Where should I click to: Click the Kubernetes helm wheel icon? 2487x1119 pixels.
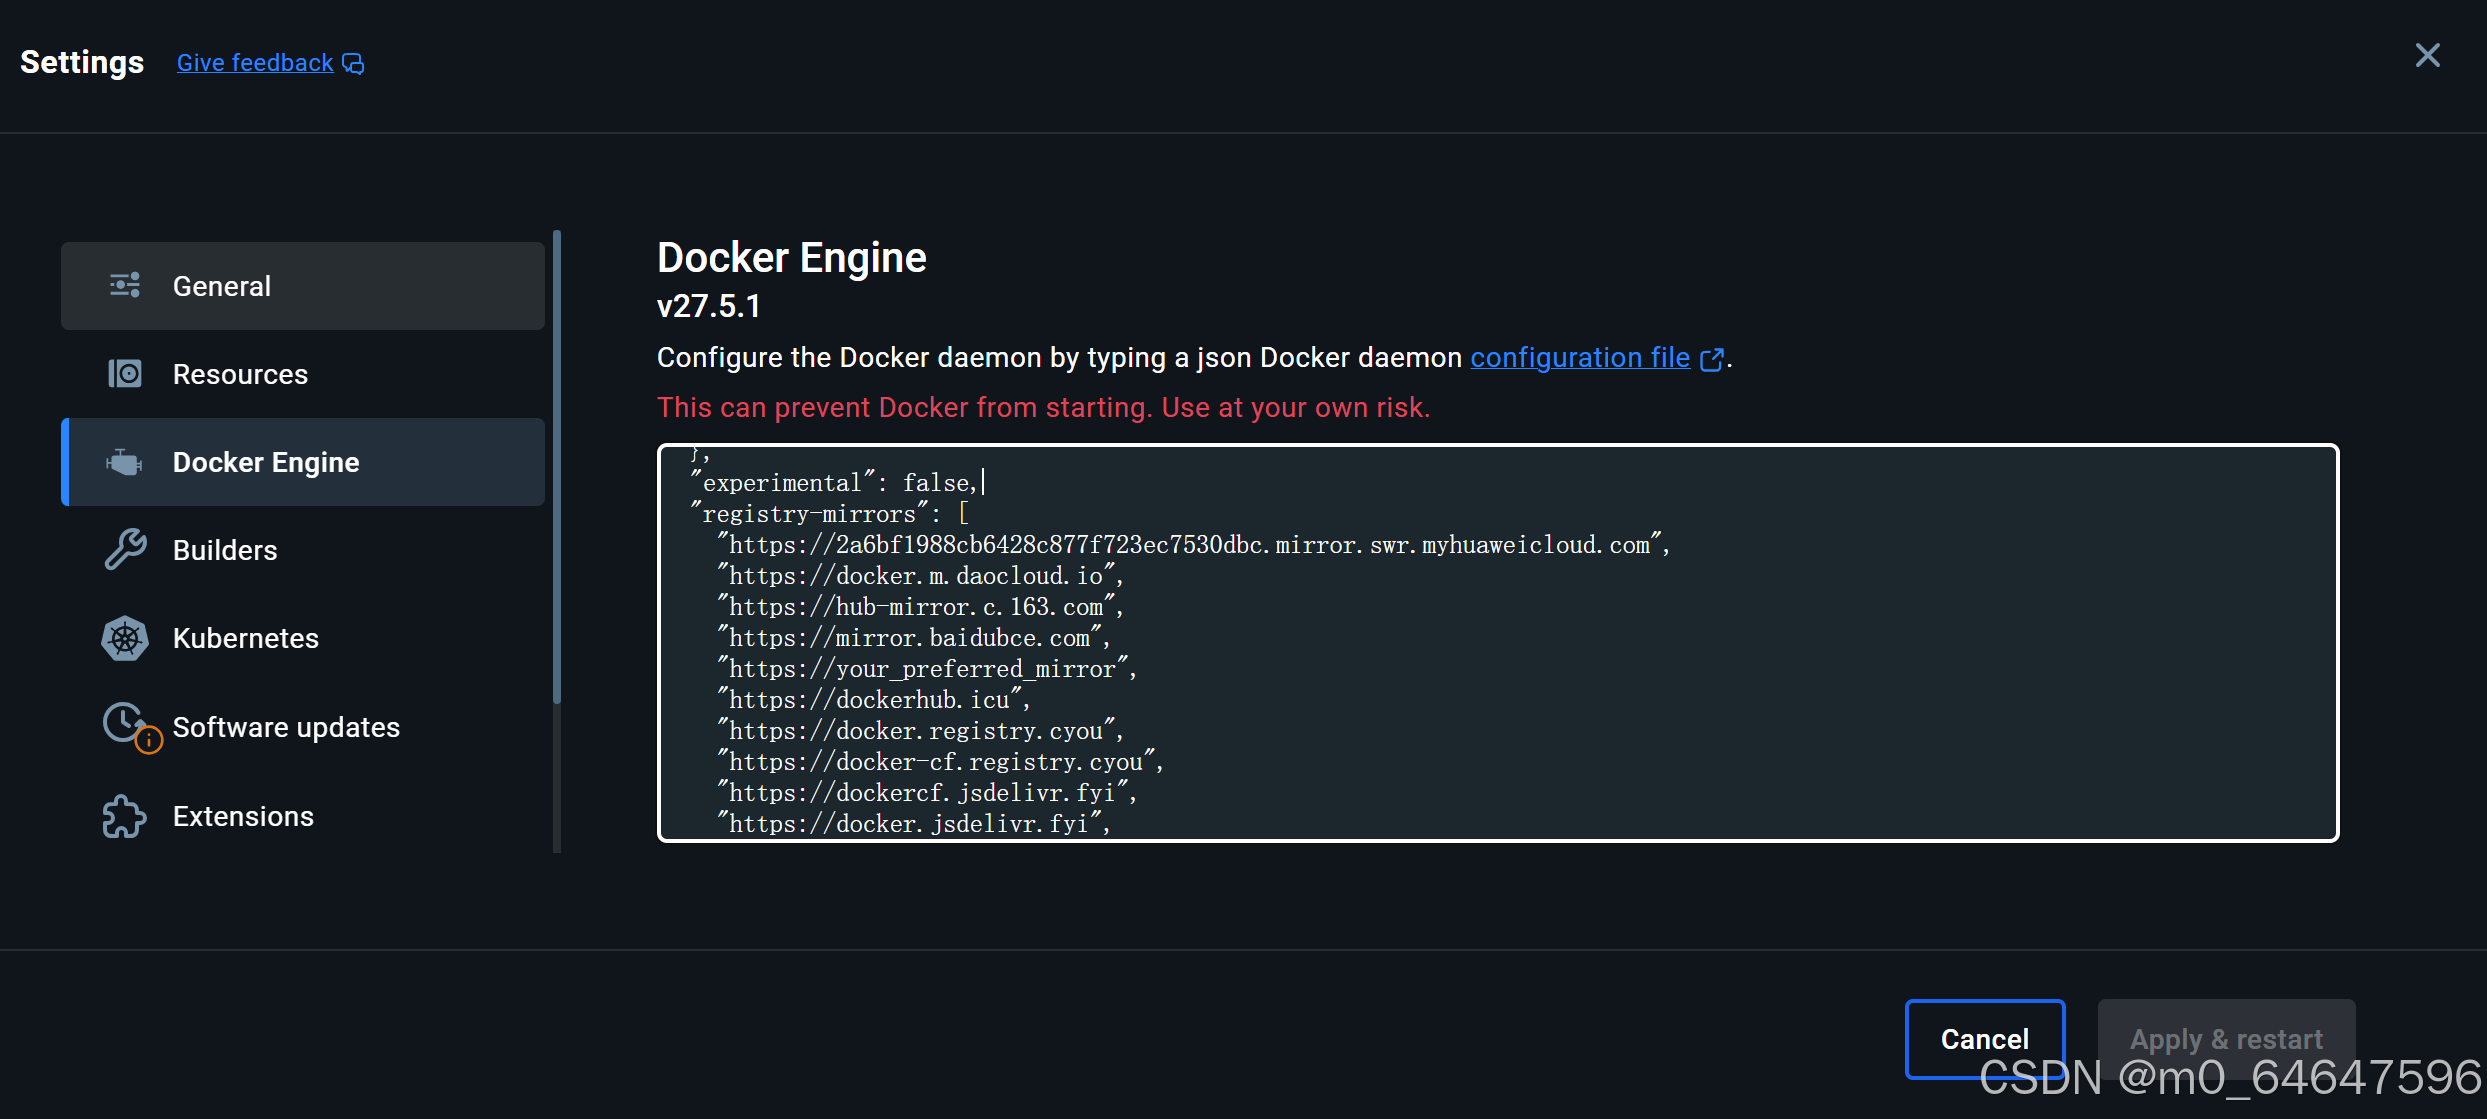pos(125,638)
